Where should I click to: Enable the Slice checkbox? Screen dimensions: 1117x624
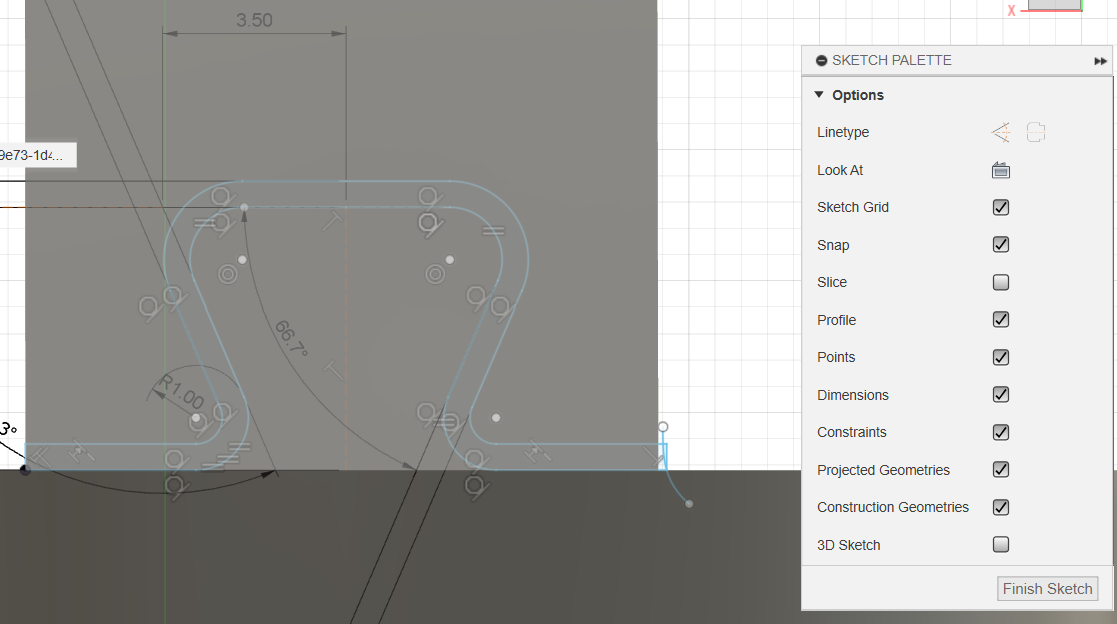1001,282
